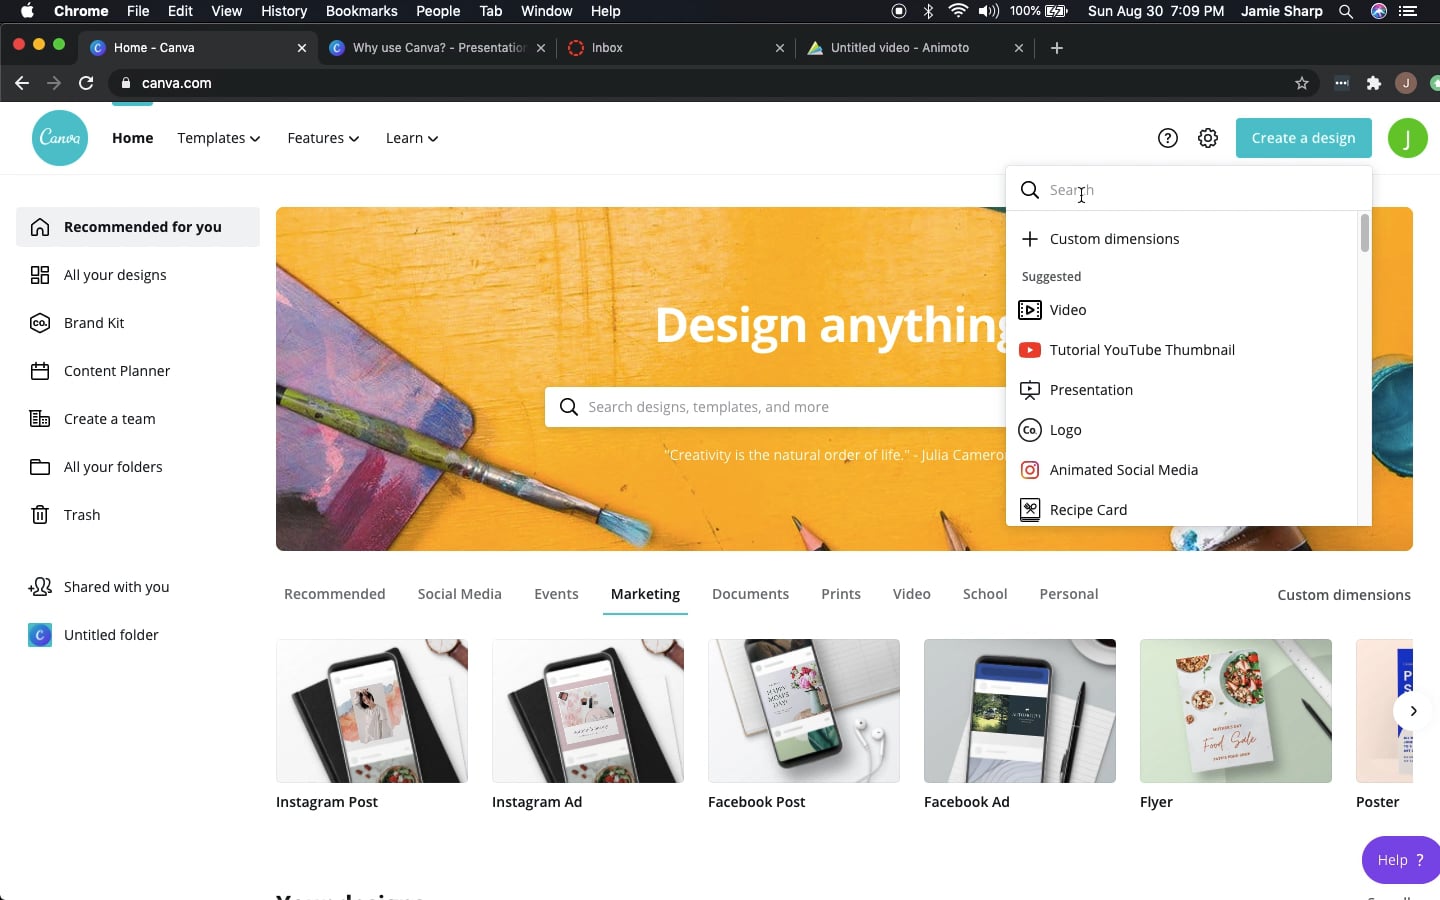Switch to the Video category tab
Image resolution: width=1440 pixels, height=900 pixels.
pos(912,594)
